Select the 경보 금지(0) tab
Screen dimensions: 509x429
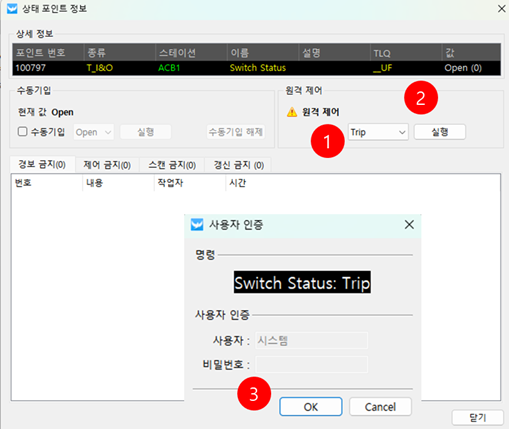coord(42,164)
